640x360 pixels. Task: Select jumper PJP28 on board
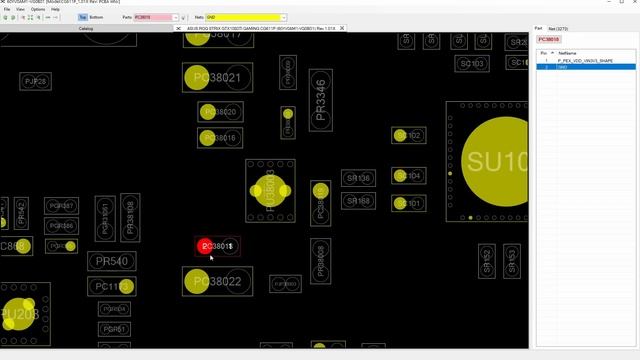pos(36,81)
